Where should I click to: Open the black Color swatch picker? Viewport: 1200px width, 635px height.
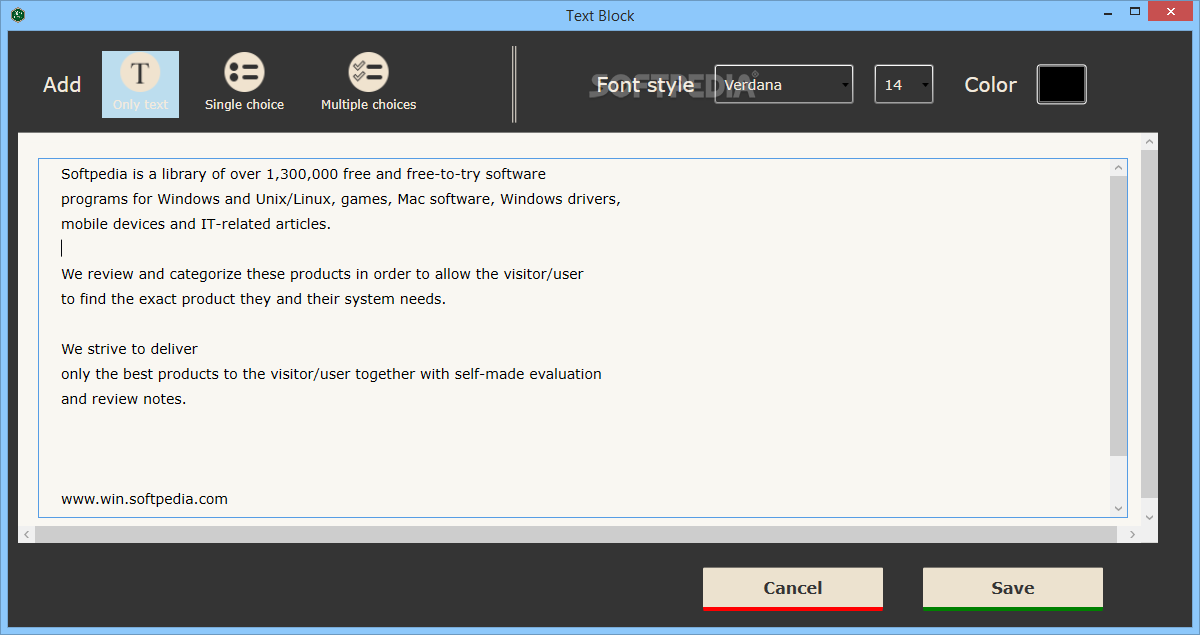(x=1061, y=85)
